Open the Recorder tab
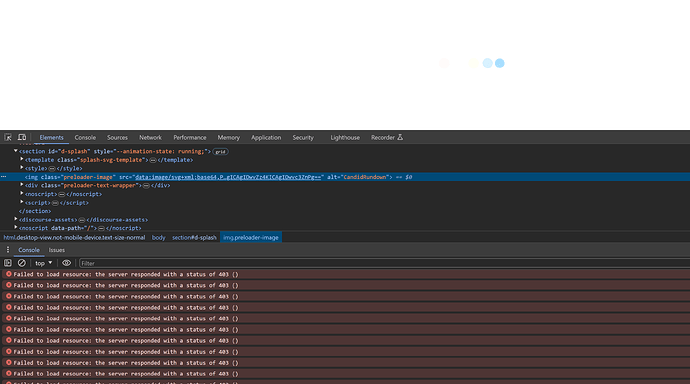This screenshot has width=690, height=384. (x=387, y=137)
